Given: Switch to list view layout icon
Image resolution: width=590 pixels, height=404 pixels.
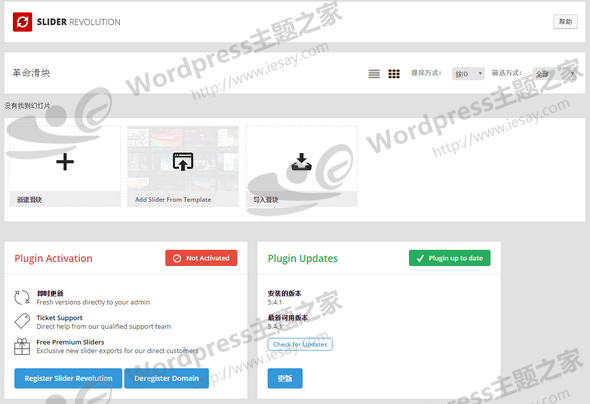Looking at the screenshot, I should click(374, 74).
